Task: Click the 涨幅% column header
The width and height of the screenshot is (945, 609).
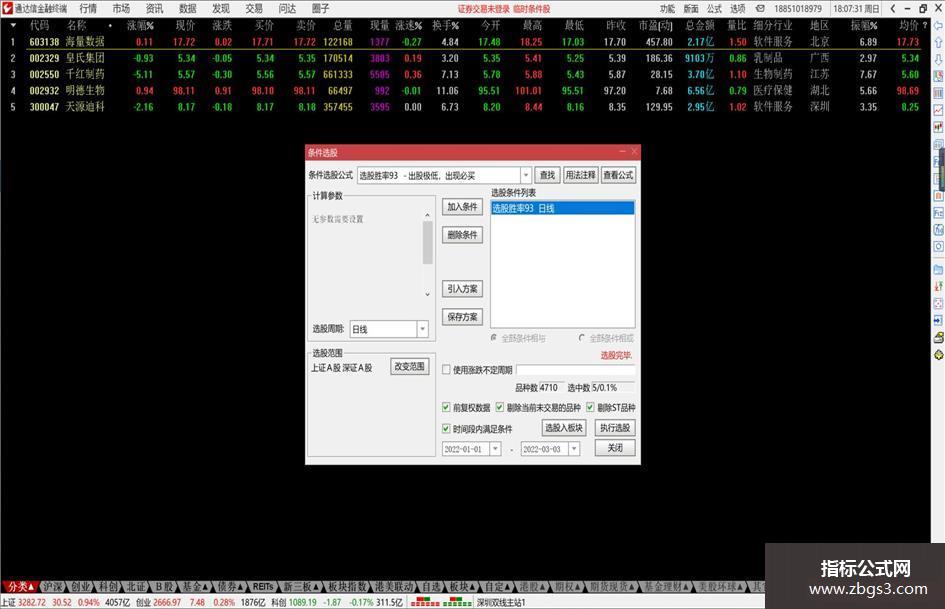Action: [x=140, y=25]
